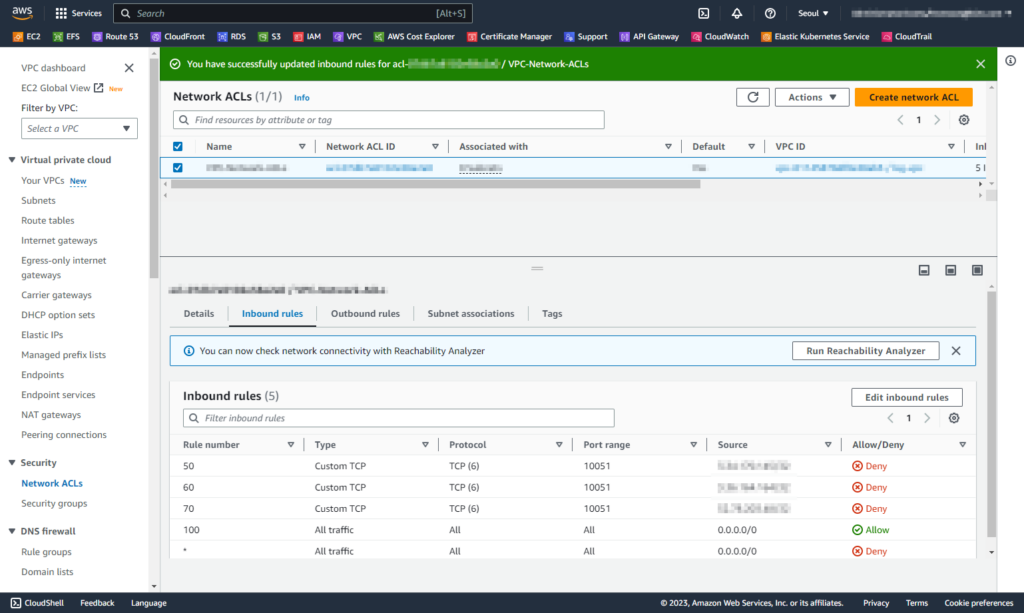Open the Select a VPC filter dropdown
Viewport: 1024px width, 613px height.
pos(79,129)
